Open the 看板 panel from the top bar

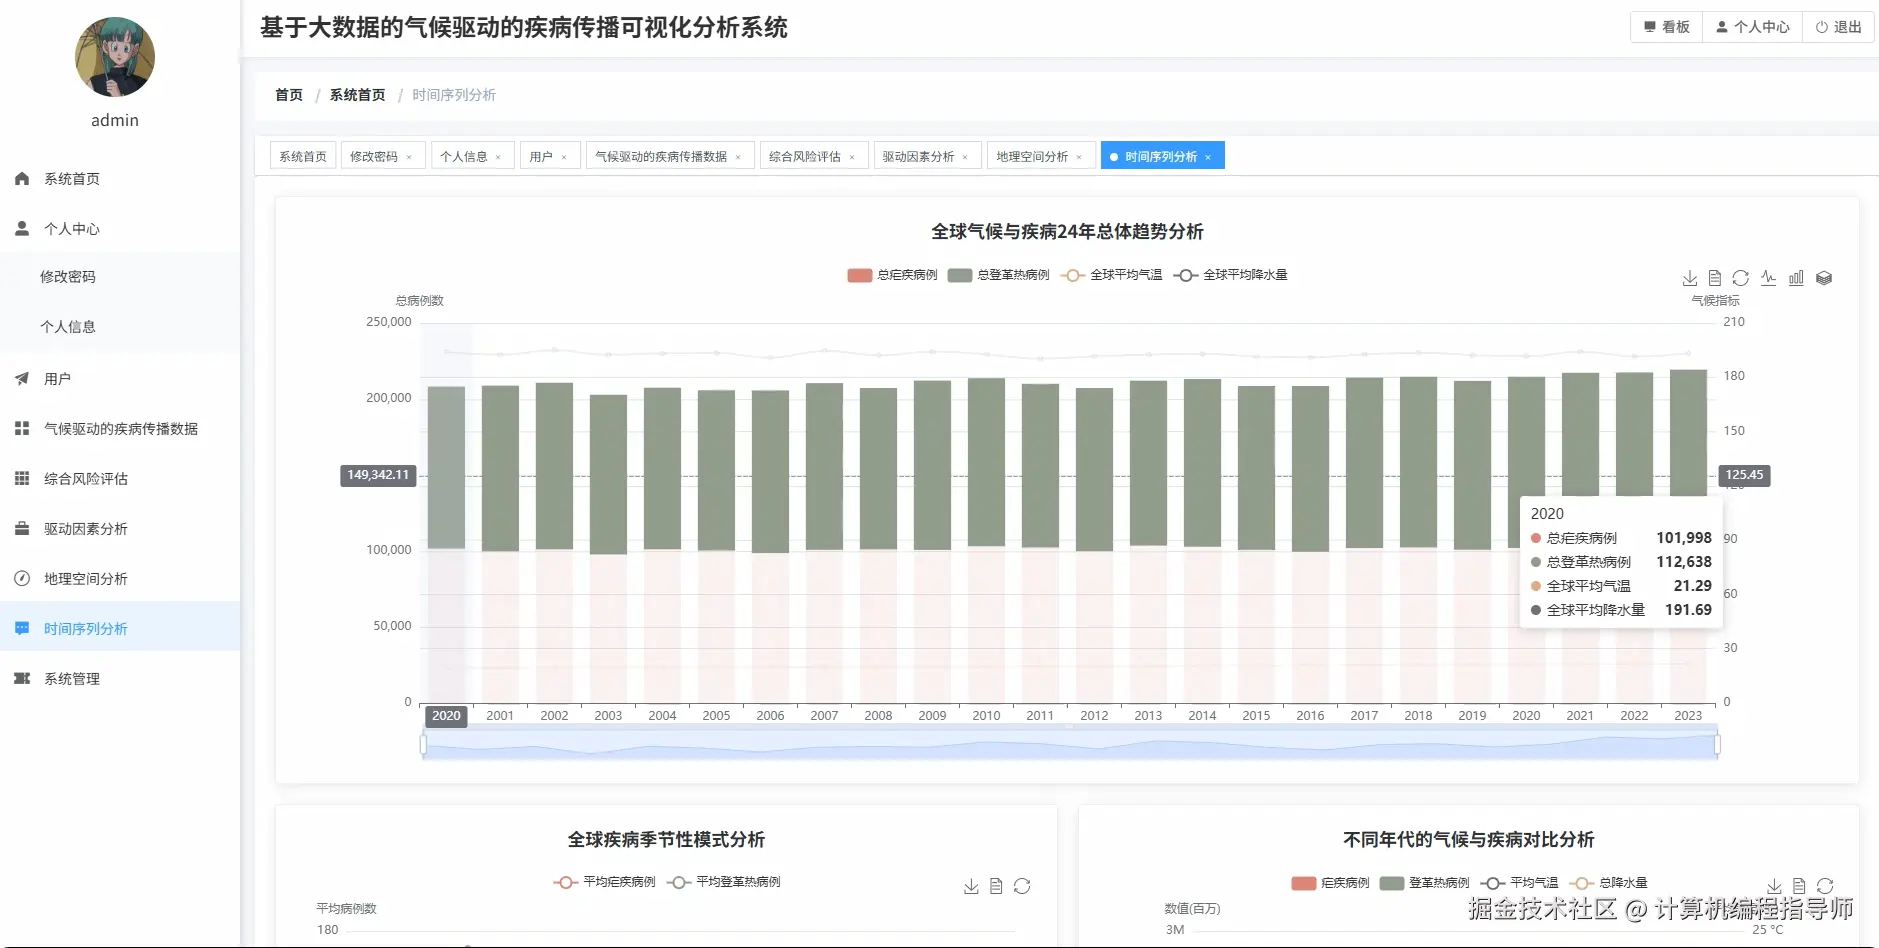pos(1664,26)
